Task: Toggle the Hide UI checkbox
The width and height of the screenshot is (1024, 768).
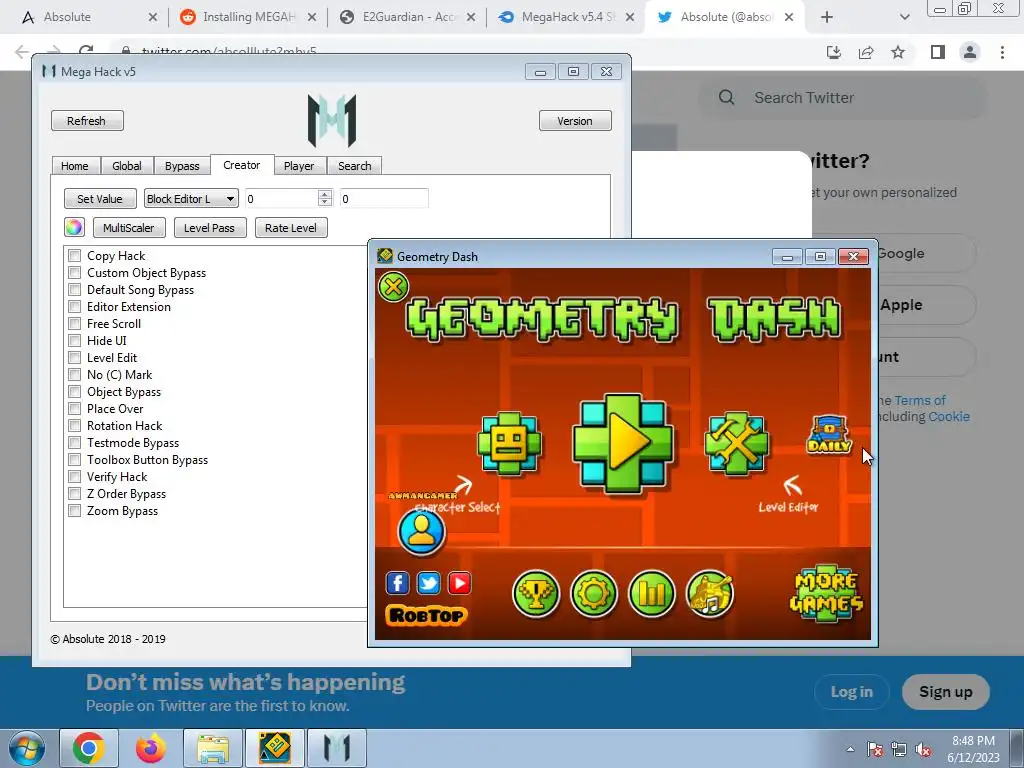Action: (x=74, y=340)
